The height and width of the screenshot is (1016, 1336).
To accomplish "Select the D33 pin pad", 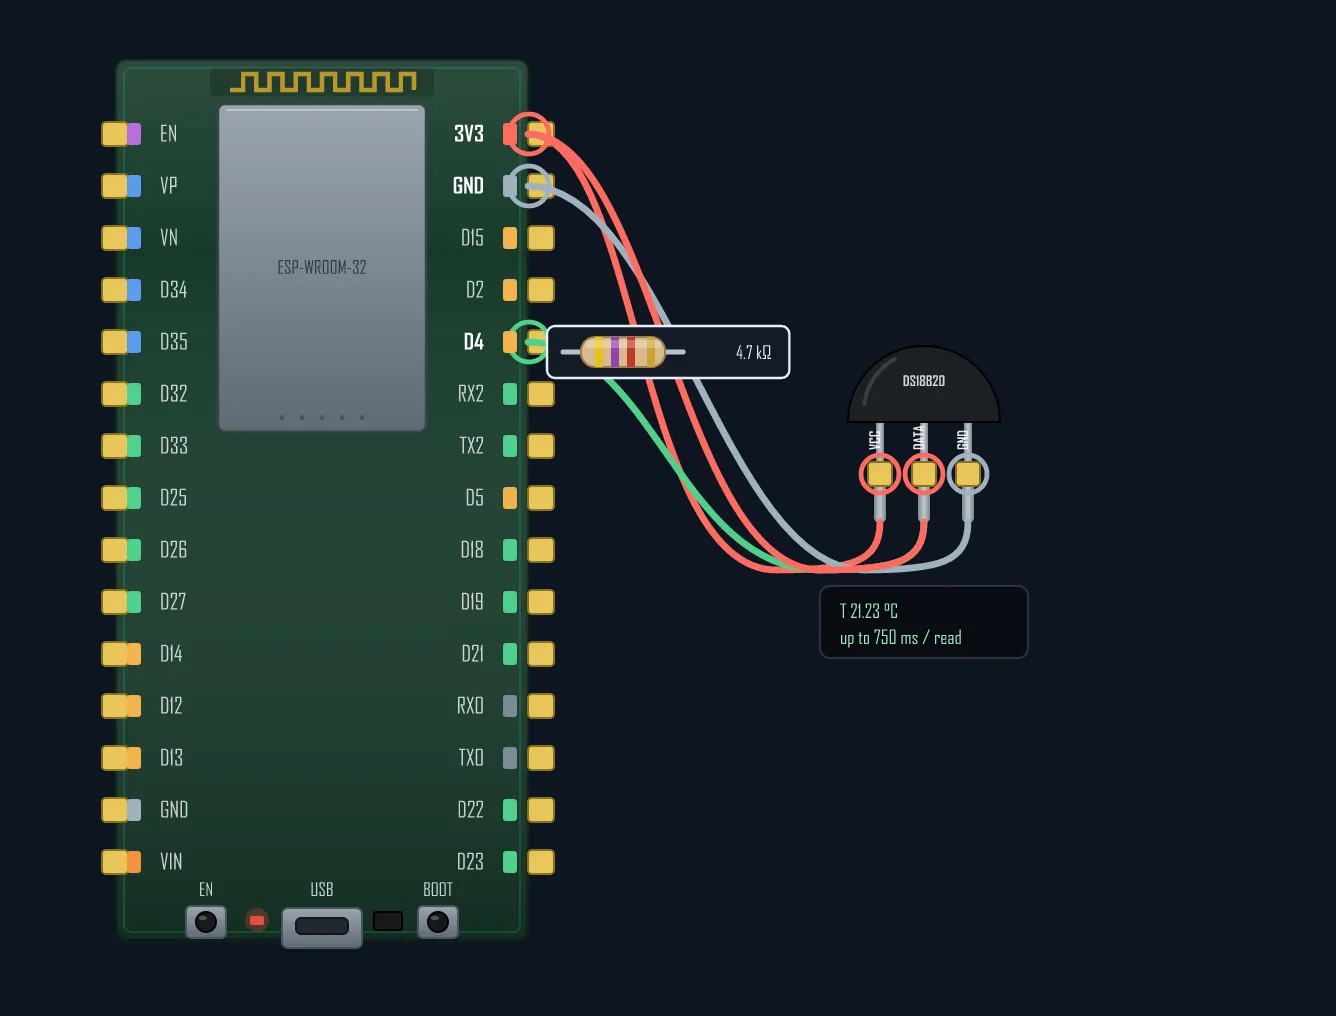I will 115,446.
